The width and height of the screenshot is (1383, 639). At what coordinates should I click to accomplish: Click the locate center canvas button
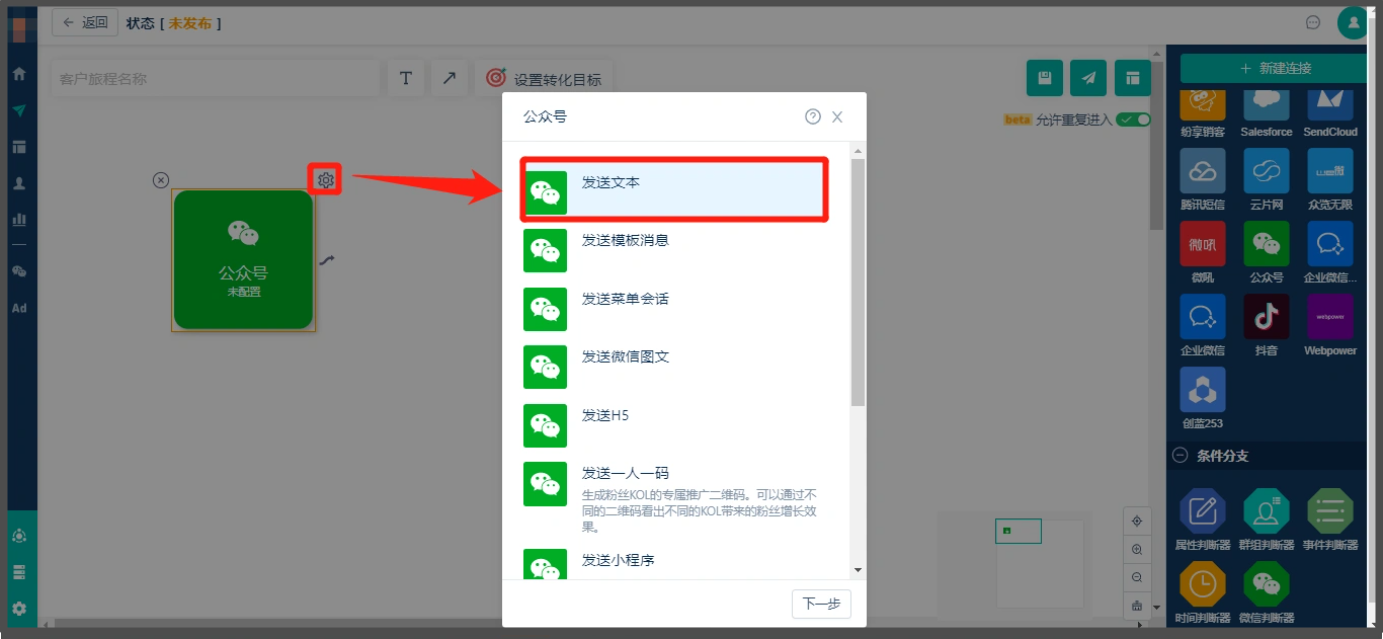[x=1136, y=521]
